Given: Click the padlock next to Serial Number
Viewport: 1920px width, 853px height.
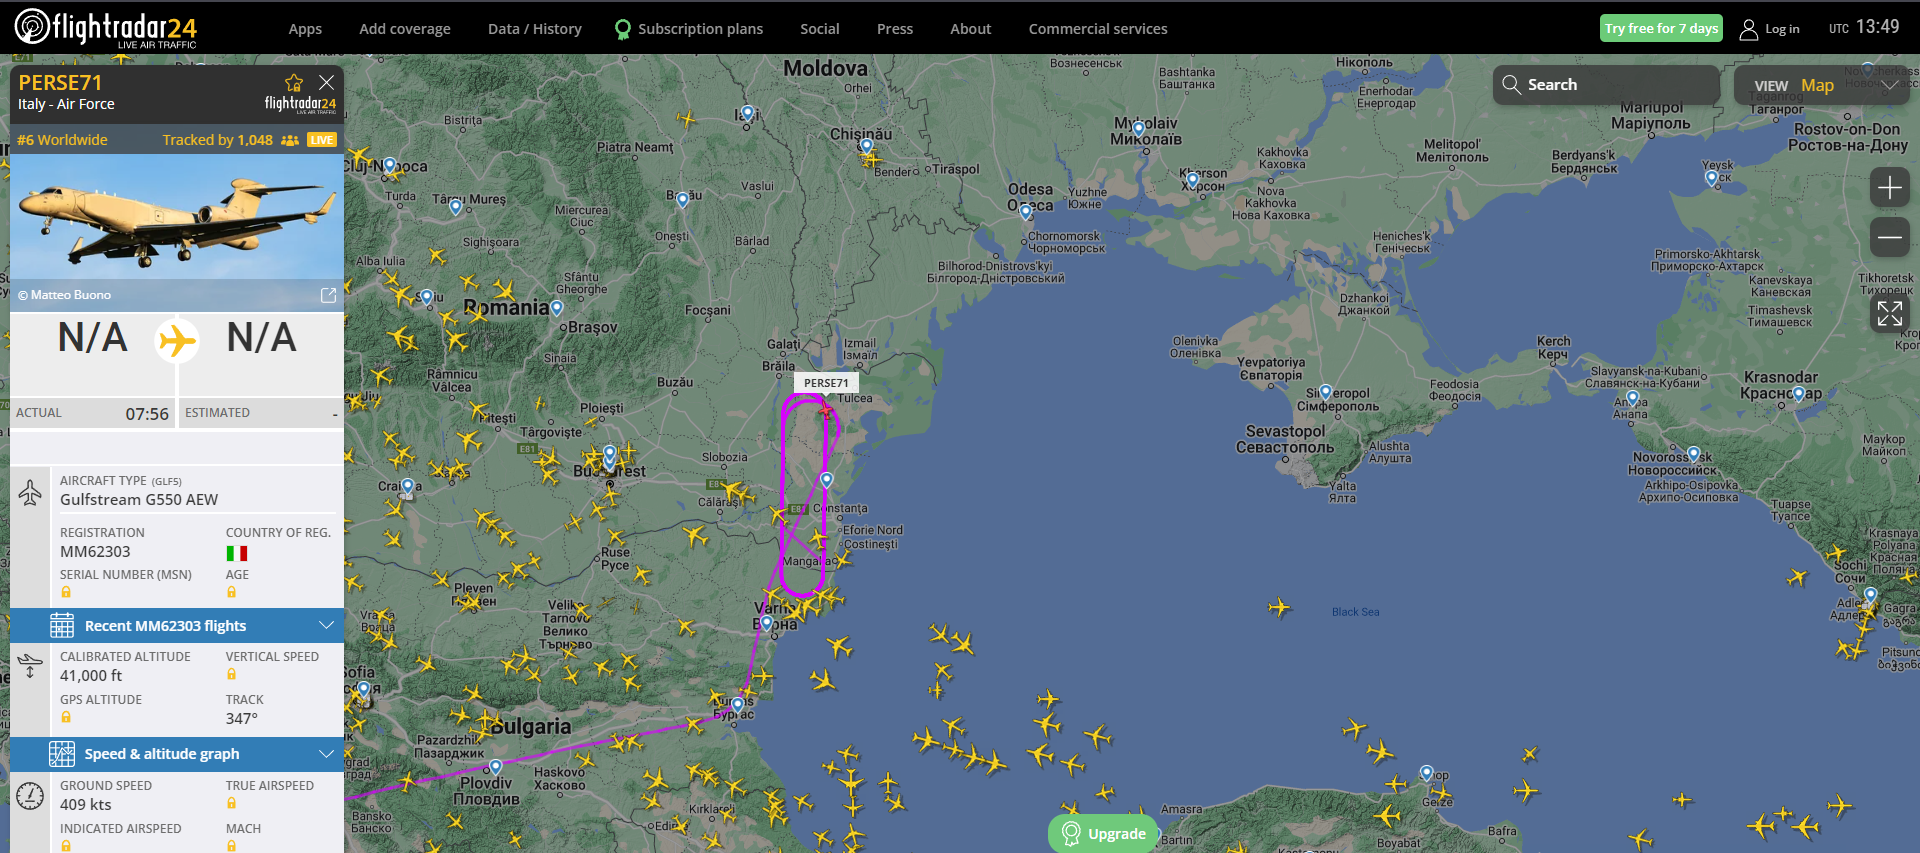Looking at the screenshot, I should tap(66, 592).
